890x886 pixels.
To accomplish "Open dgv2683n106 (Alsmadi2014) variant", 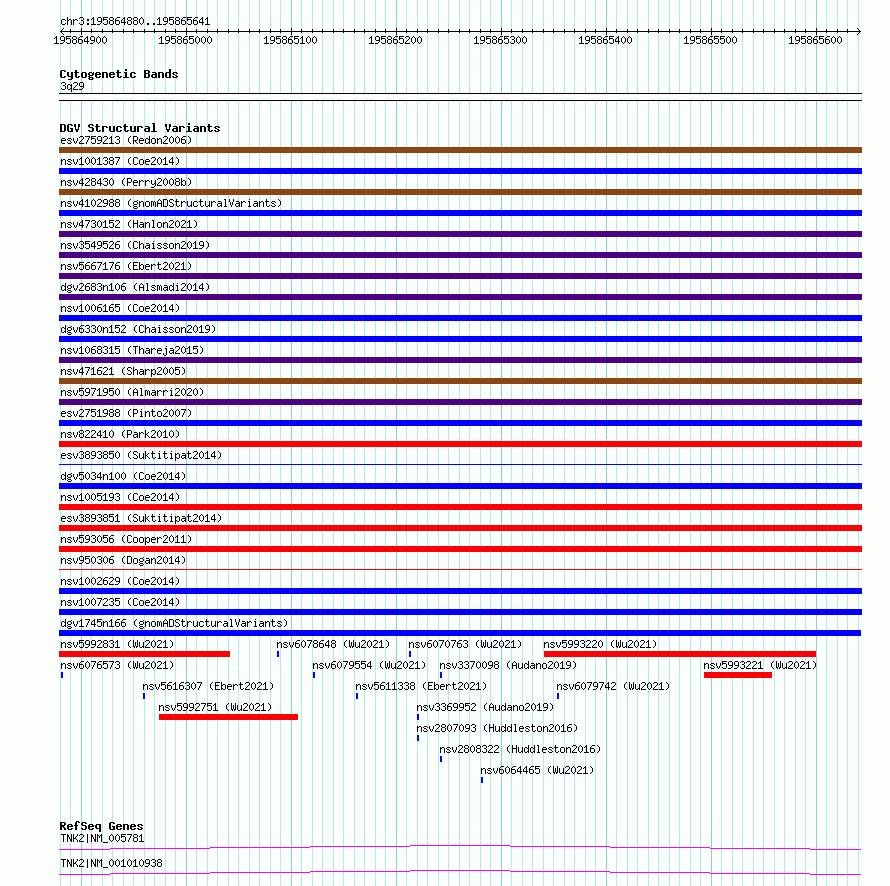I will pyautogui.click(x=135, y=287).
